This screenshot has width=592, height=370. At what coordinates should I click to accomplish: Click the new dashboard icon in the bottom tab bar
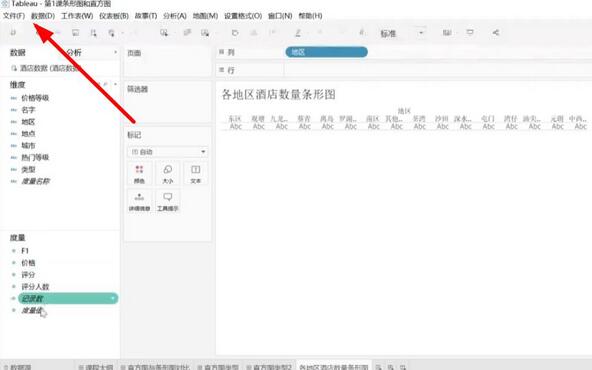tap(391, 367)
